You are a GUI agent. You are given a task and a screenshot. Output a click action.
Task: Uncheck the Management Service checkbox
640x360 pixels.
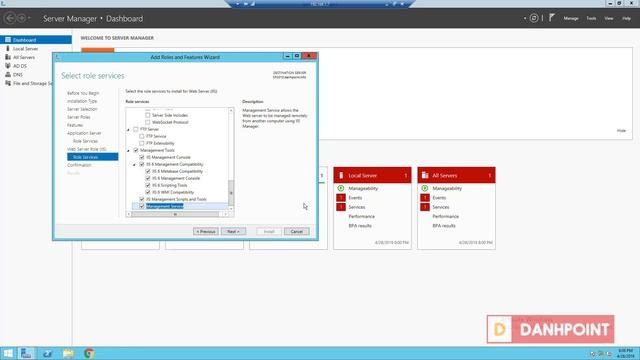[142, 206]
